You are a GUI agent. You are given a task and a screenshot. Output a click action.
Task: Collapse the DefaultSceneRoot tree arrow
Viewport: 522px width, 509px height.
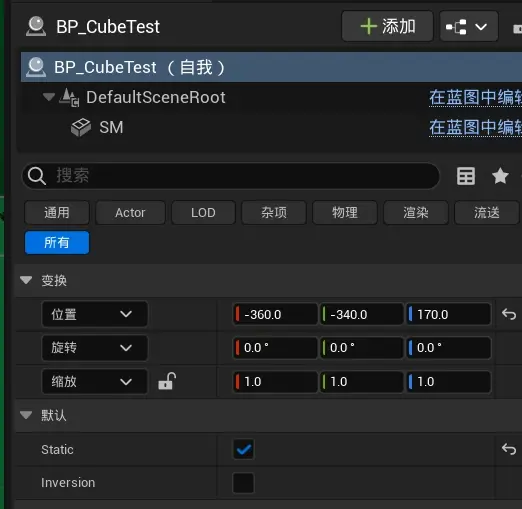pos(49,97)
